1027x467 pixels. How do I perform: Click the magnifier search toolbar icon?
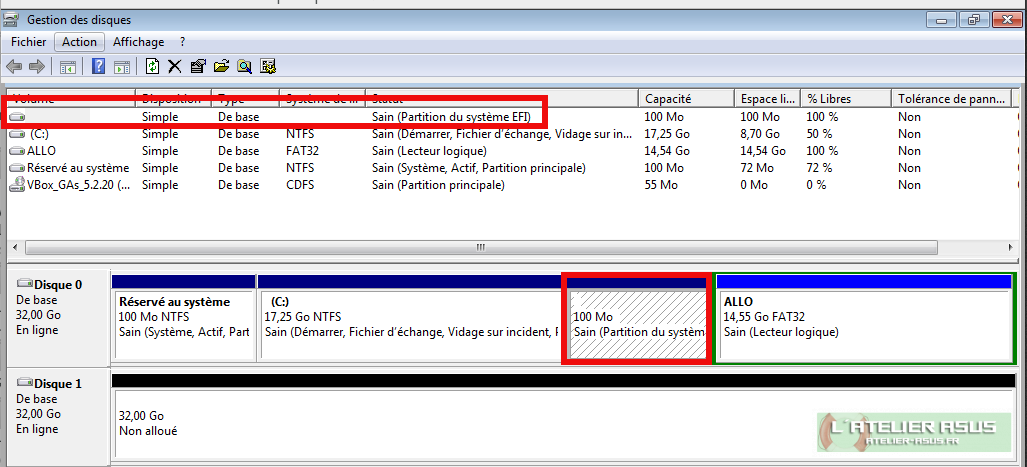click(x=244, y=67)
